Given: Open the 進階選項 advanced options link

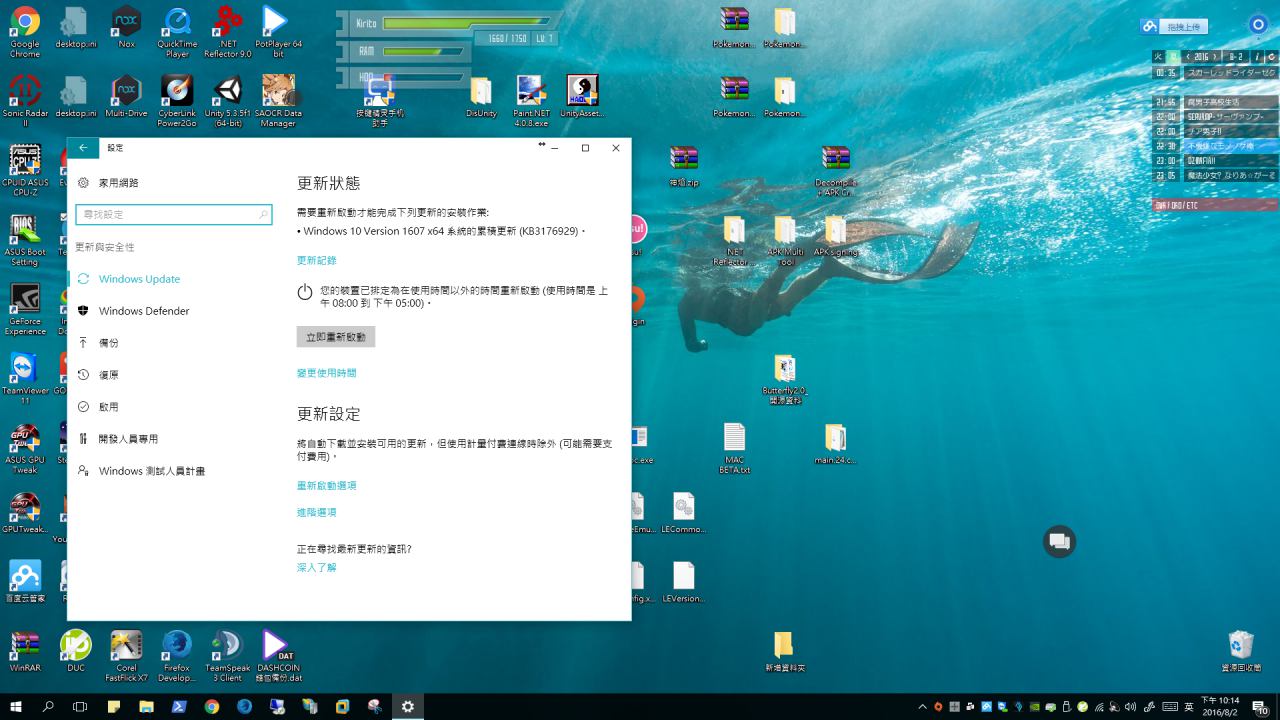Looking at the screenshot, I should point(316,512).
